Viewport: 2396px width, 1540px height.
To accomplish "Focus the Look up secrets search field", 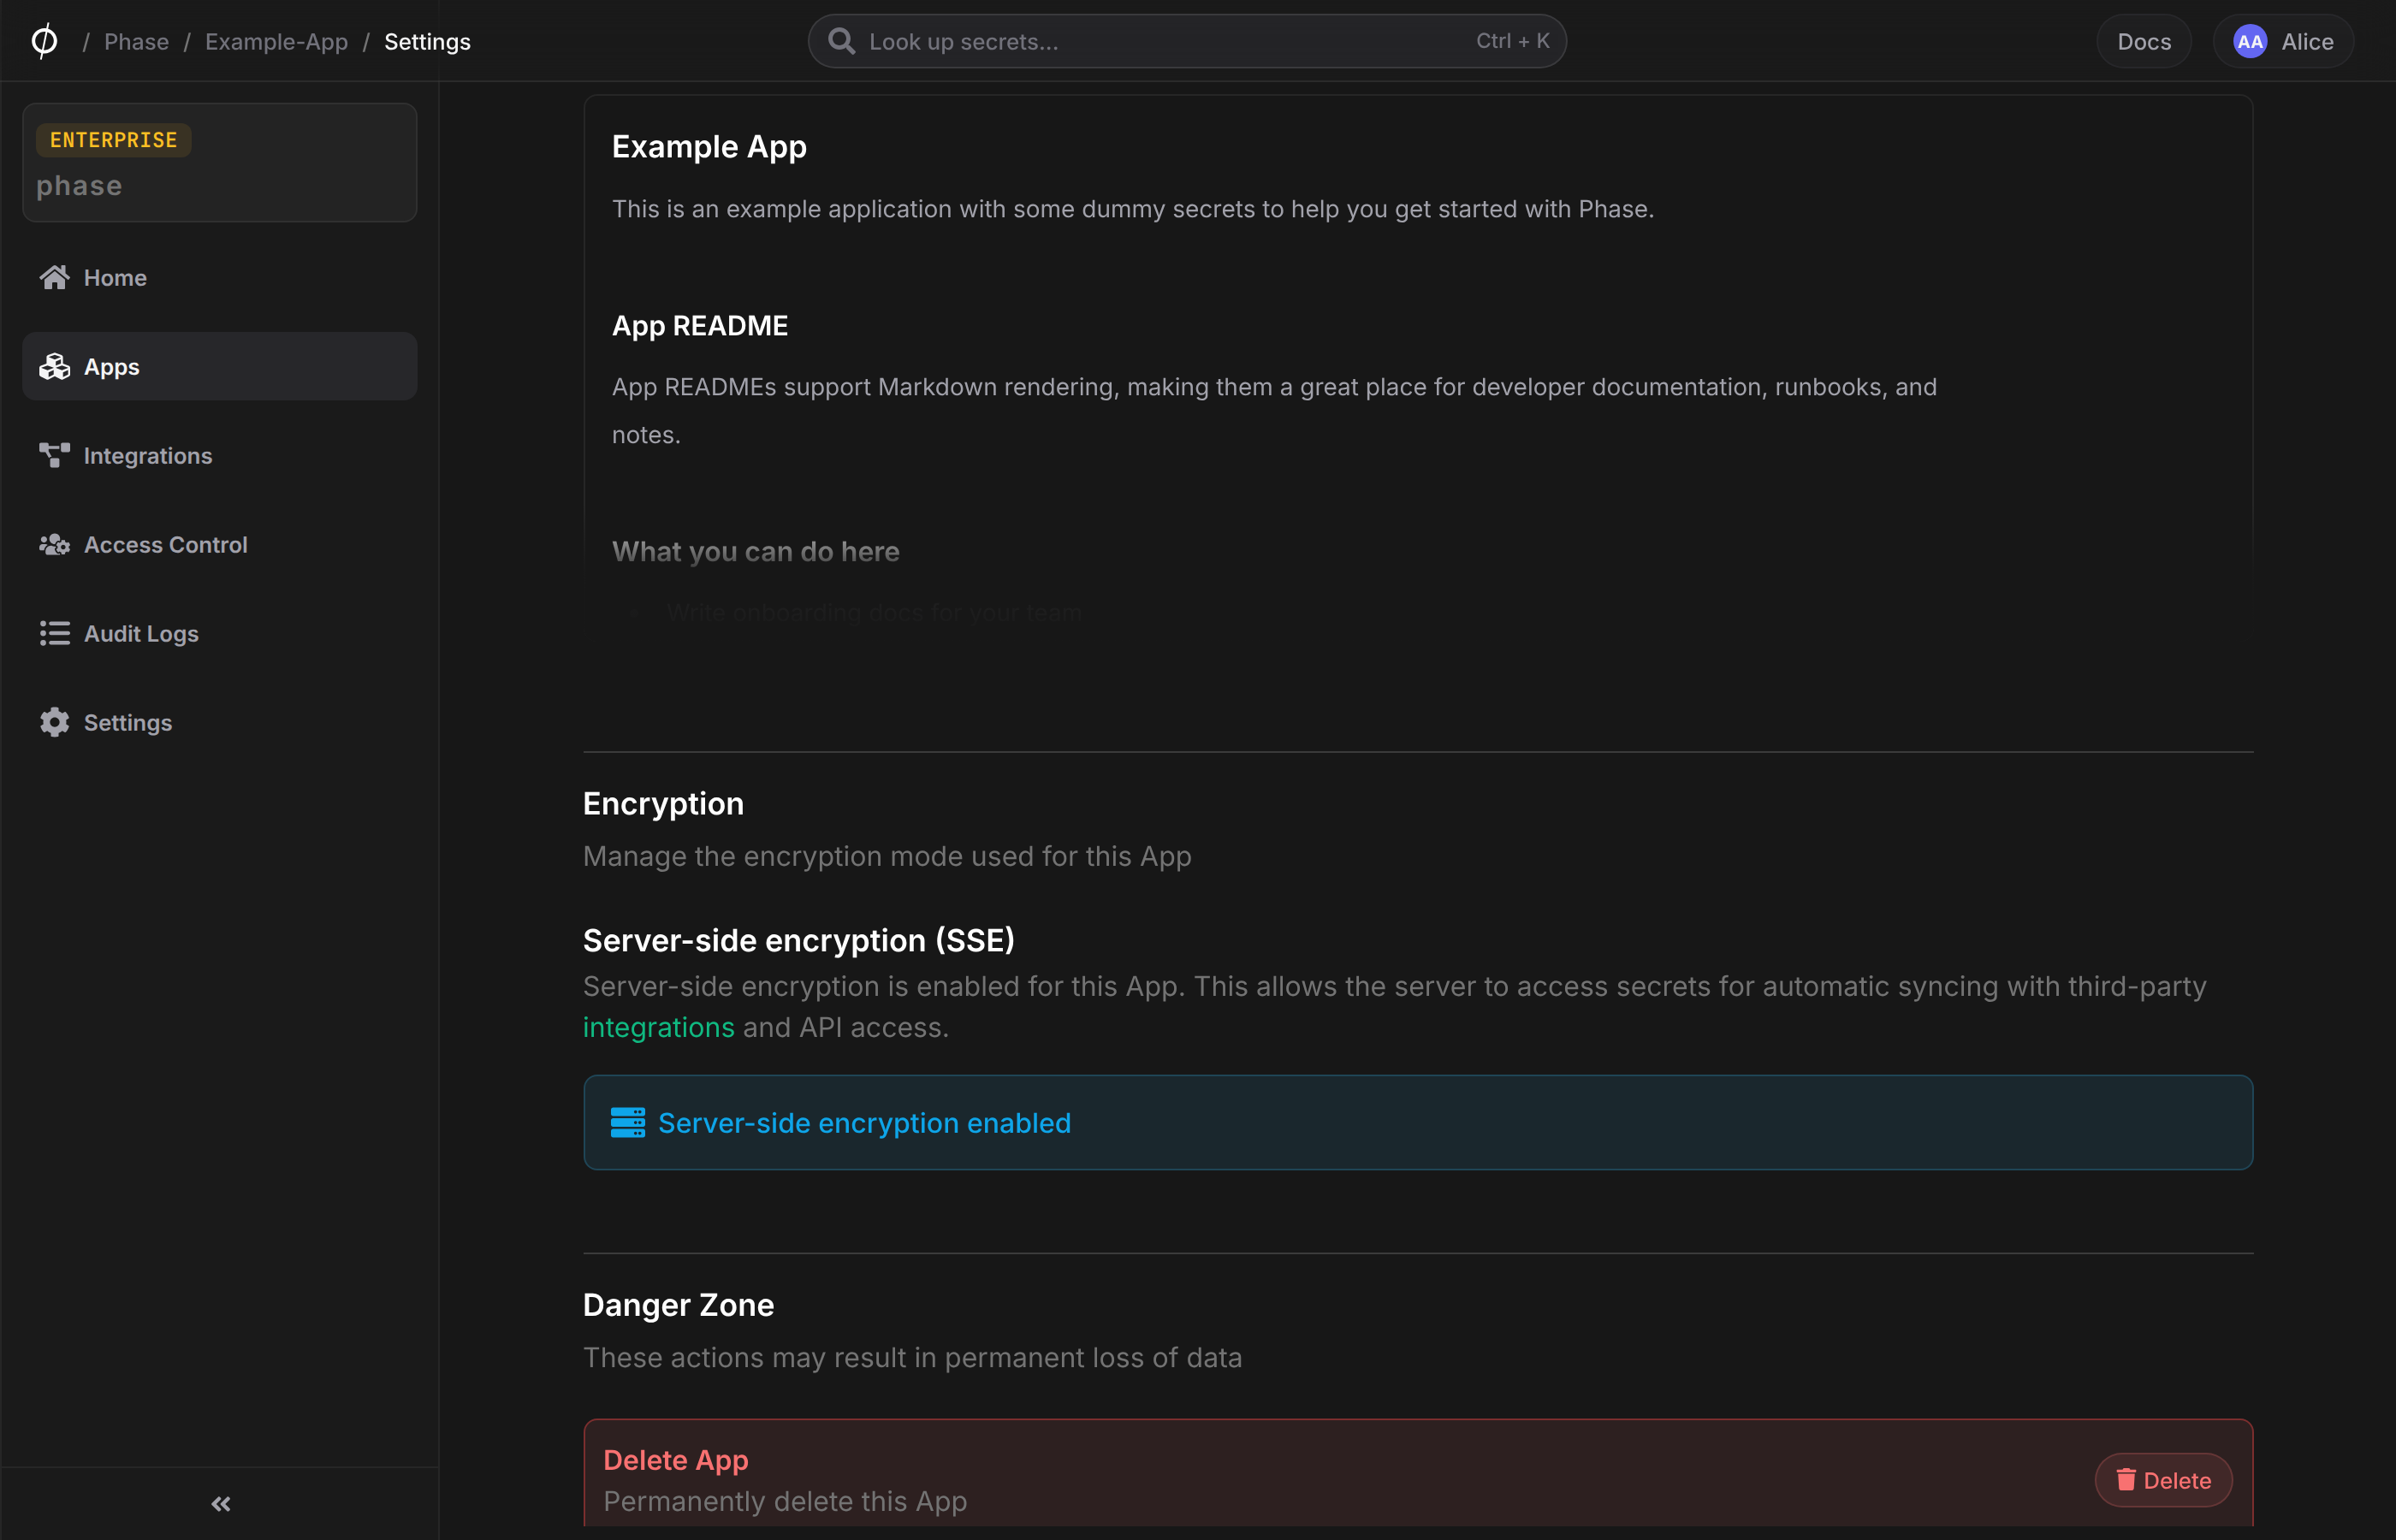I will point(1187,41).
